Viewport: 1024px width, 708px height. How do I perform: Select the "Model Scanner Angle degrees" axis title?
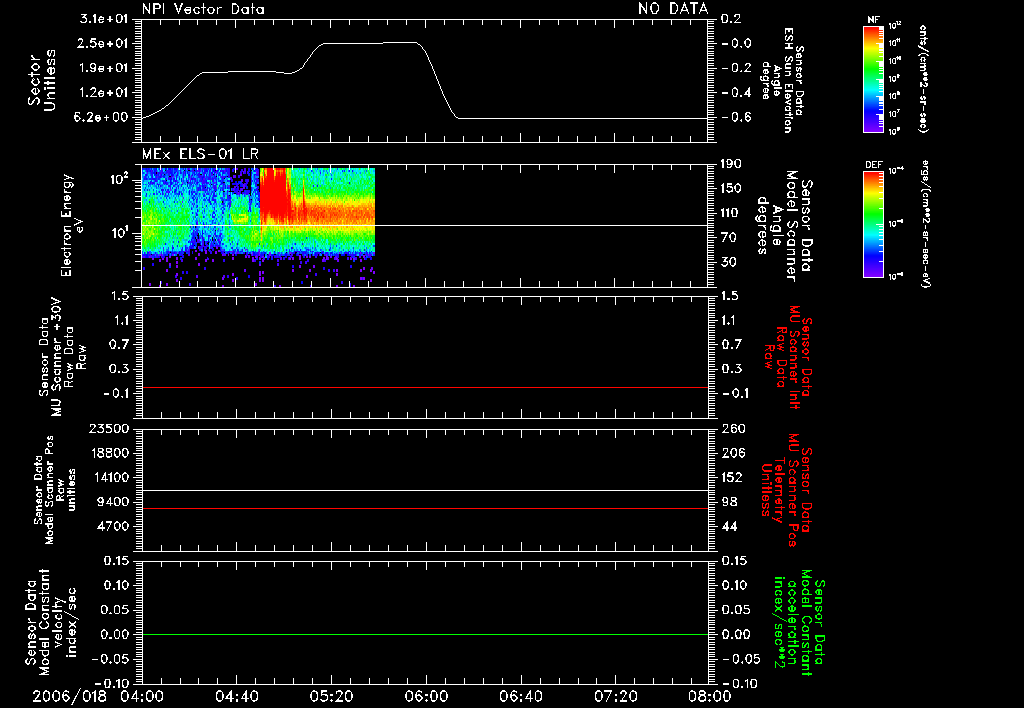tap(784, 226)
